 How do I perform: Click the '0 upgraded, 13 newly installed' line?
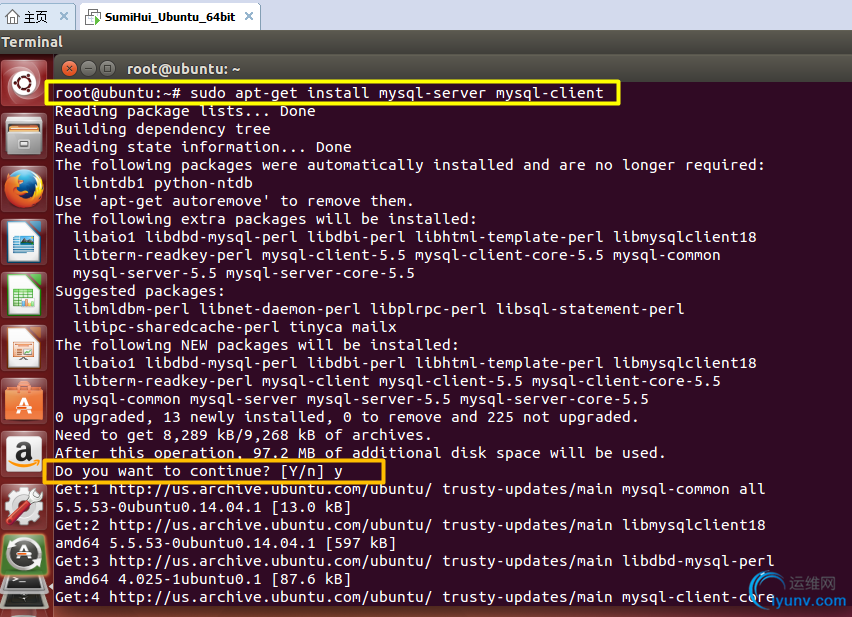347,417
